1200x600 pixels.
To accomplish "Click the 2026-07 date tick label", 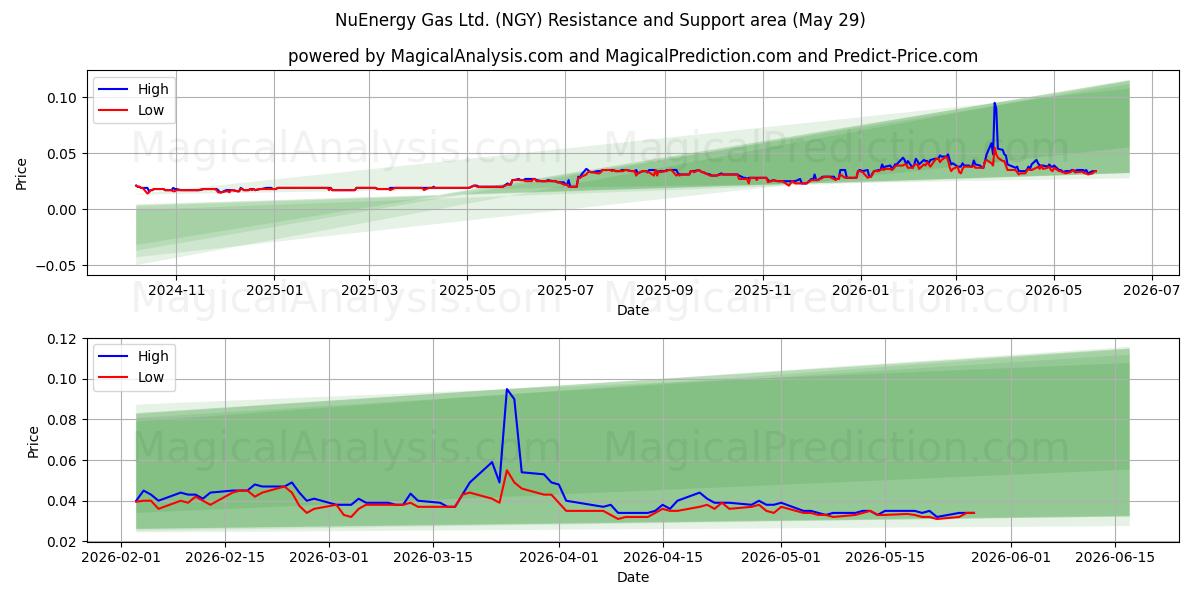I will coord(1152,290).
